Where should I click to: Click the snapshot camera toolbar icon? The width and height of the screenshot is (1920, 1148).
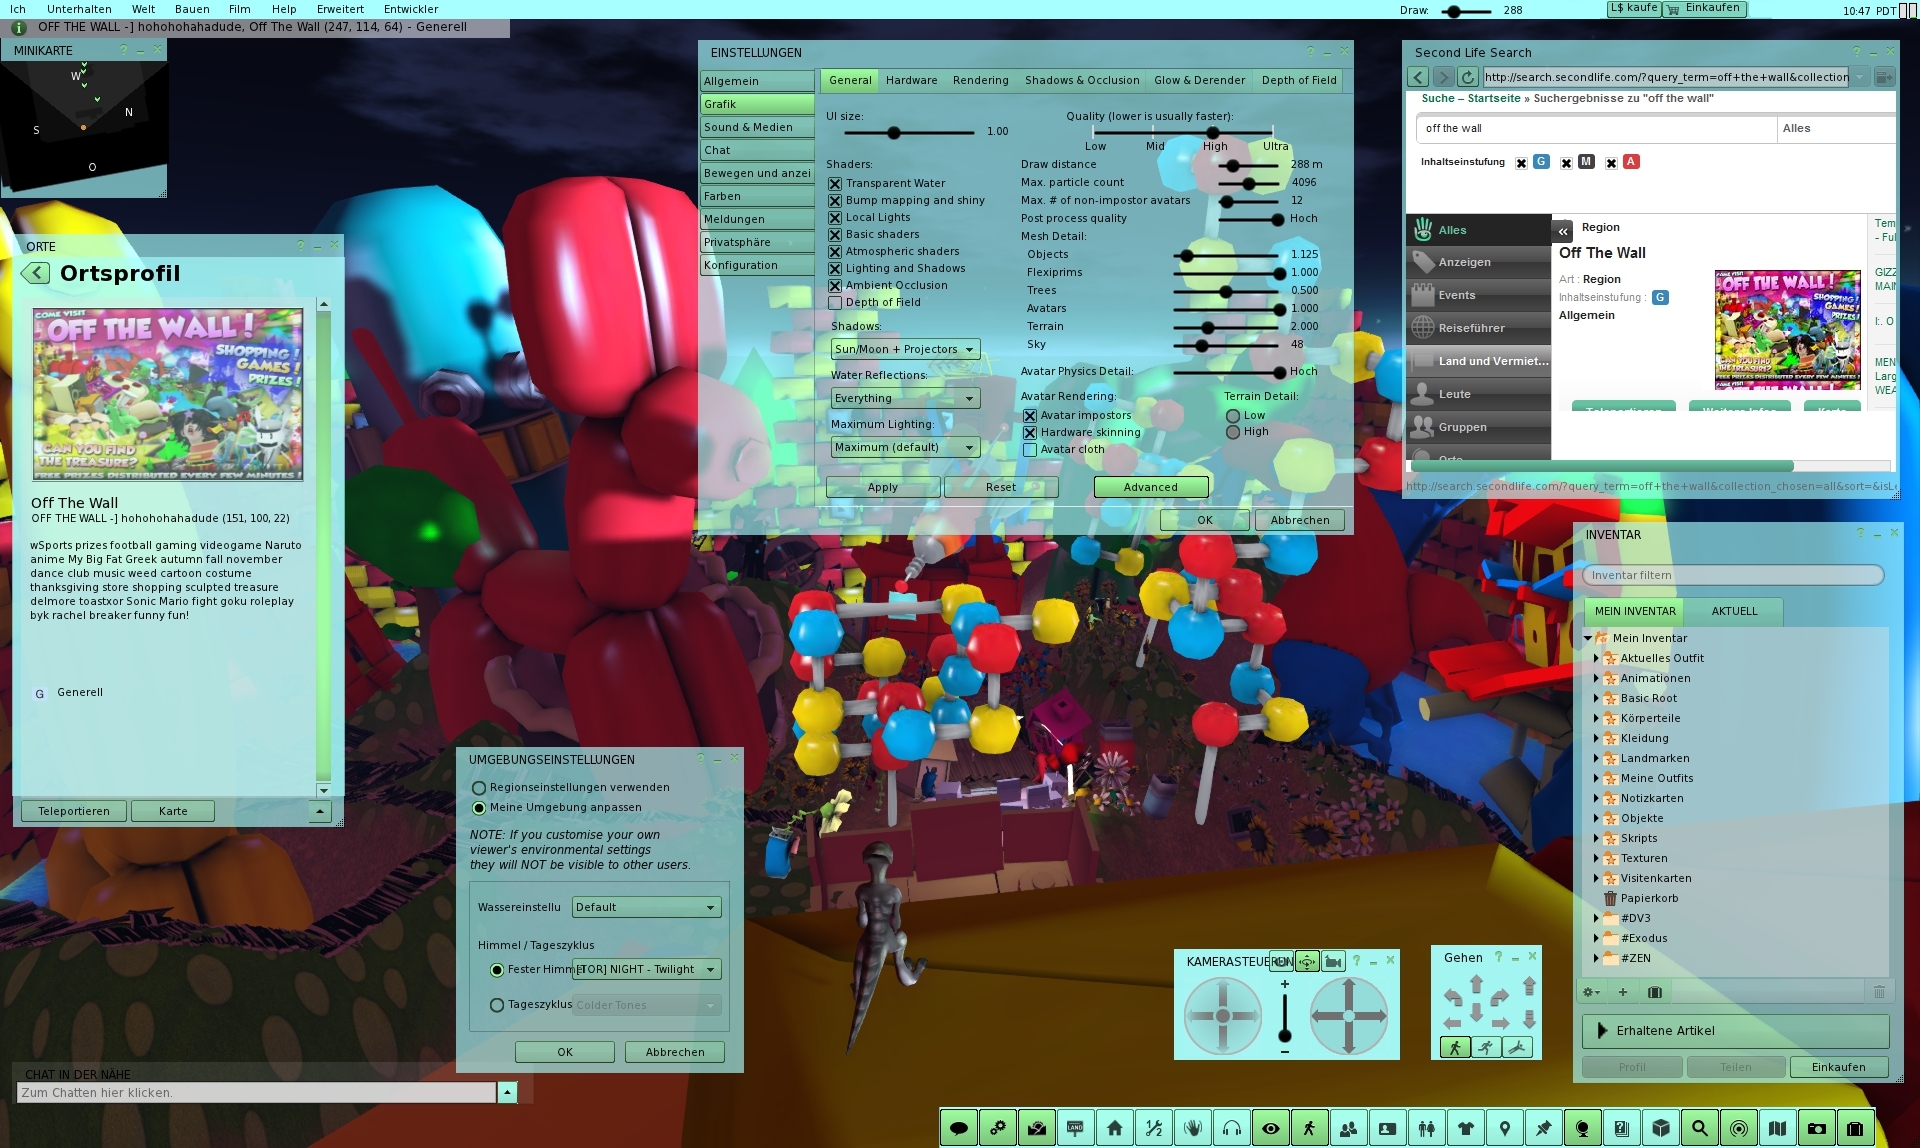tap(1816, 1128)
